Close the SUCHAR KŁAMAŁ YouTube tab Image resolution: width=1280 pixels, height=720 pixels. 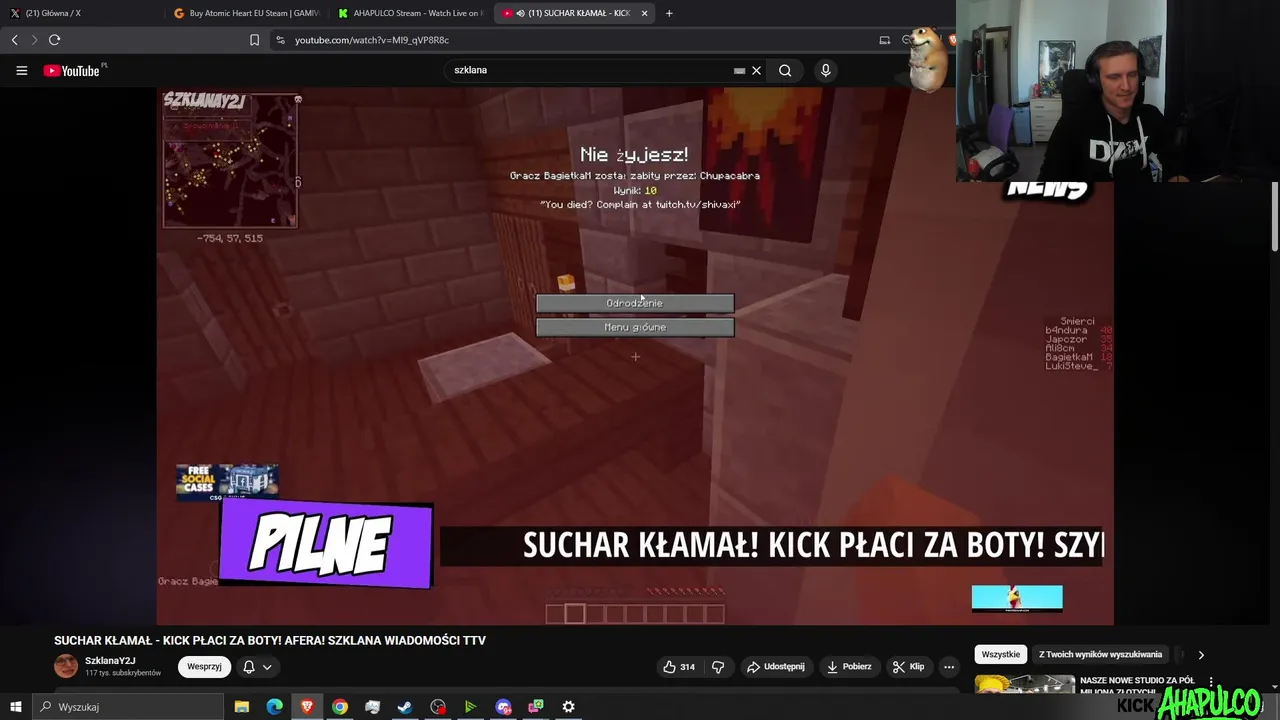click(644, 13)
